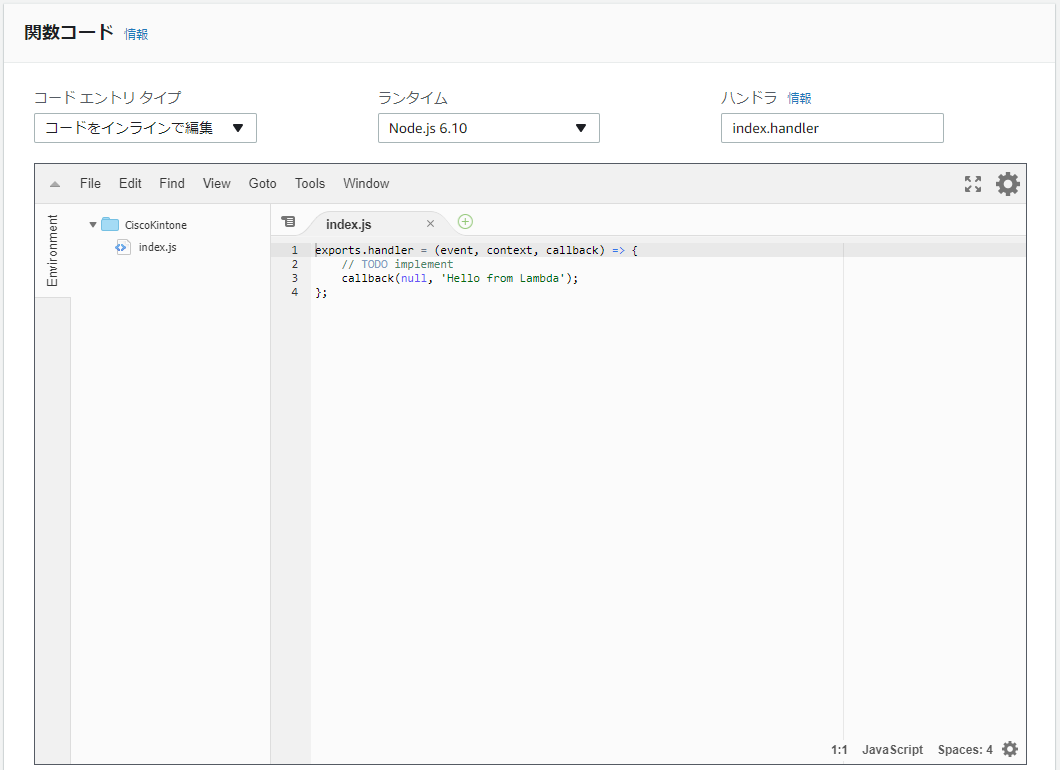Toggle fullscreen editor mode icon
This screenshot has width=1060, height=770.
pyautogui.click(x=972, y=184)
